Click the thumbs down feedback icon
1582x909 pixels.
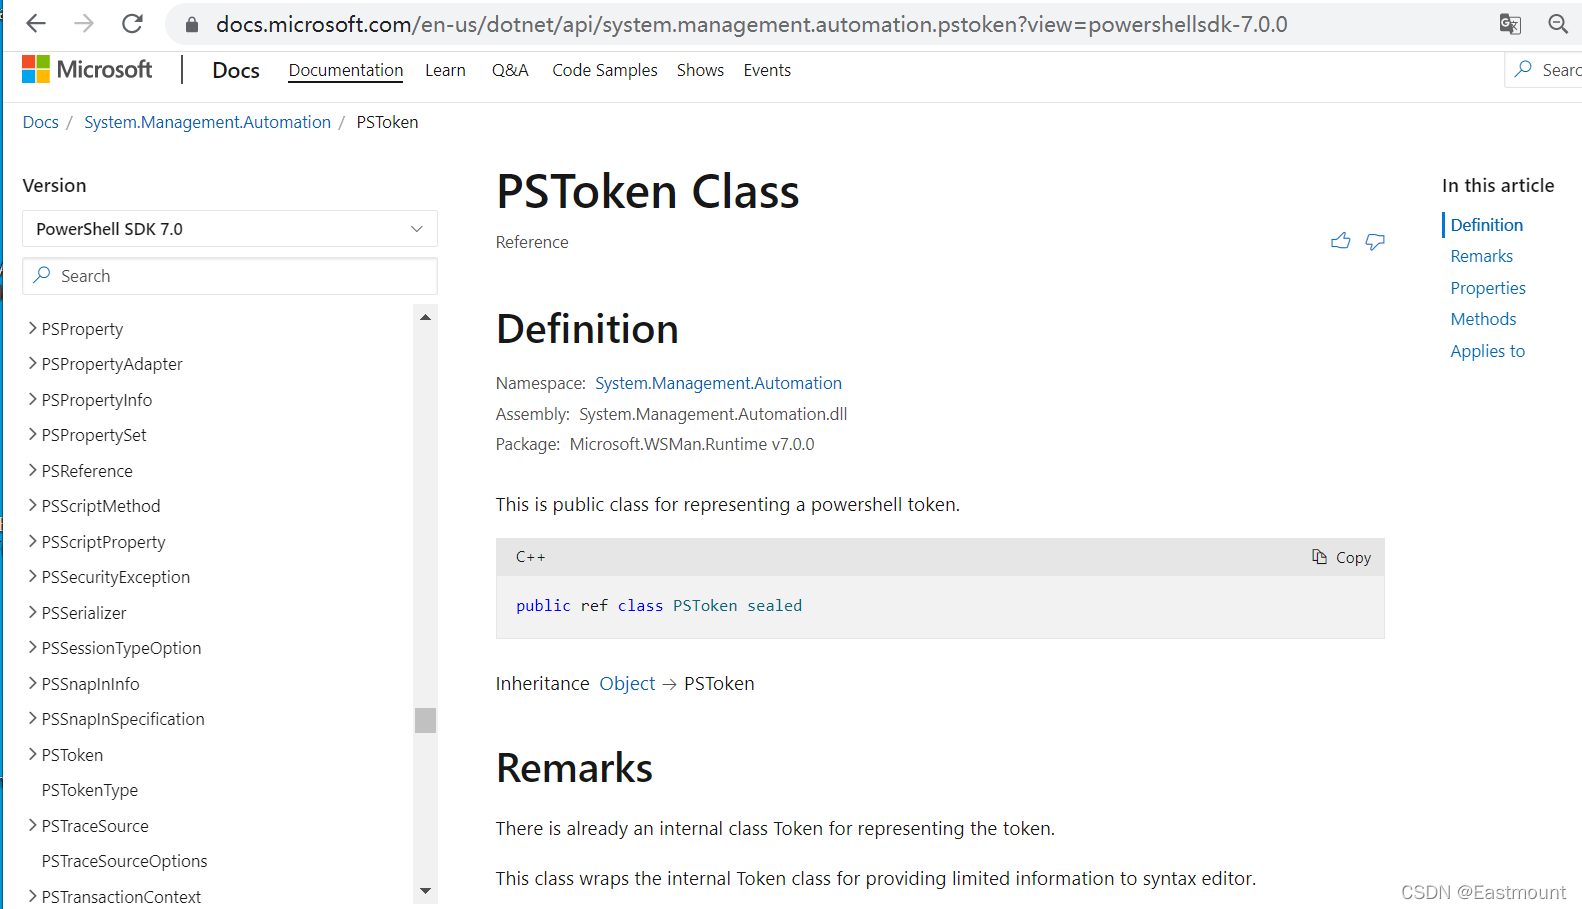(1376, 241)
